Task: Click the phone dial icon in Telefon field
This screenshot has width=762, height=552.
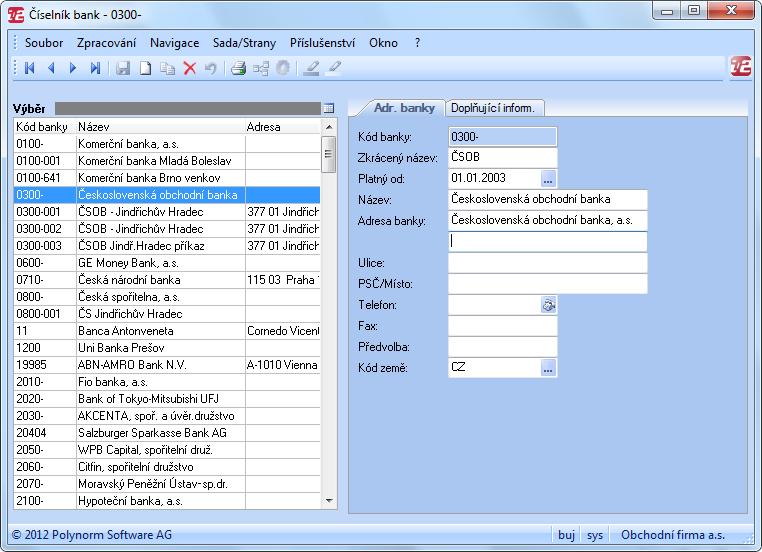Action: point(549,305)
